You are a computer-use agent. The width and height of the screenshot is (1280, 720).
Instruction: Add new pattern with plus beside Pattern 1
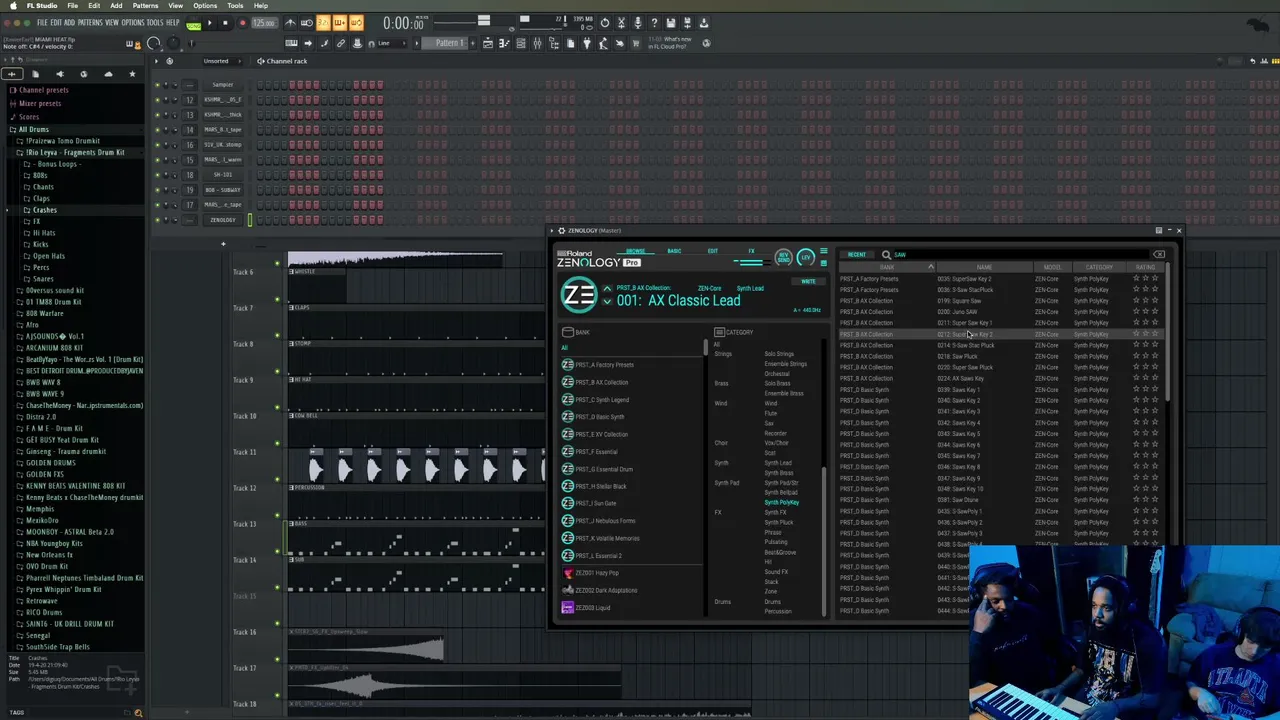click(x=471, y=43)
